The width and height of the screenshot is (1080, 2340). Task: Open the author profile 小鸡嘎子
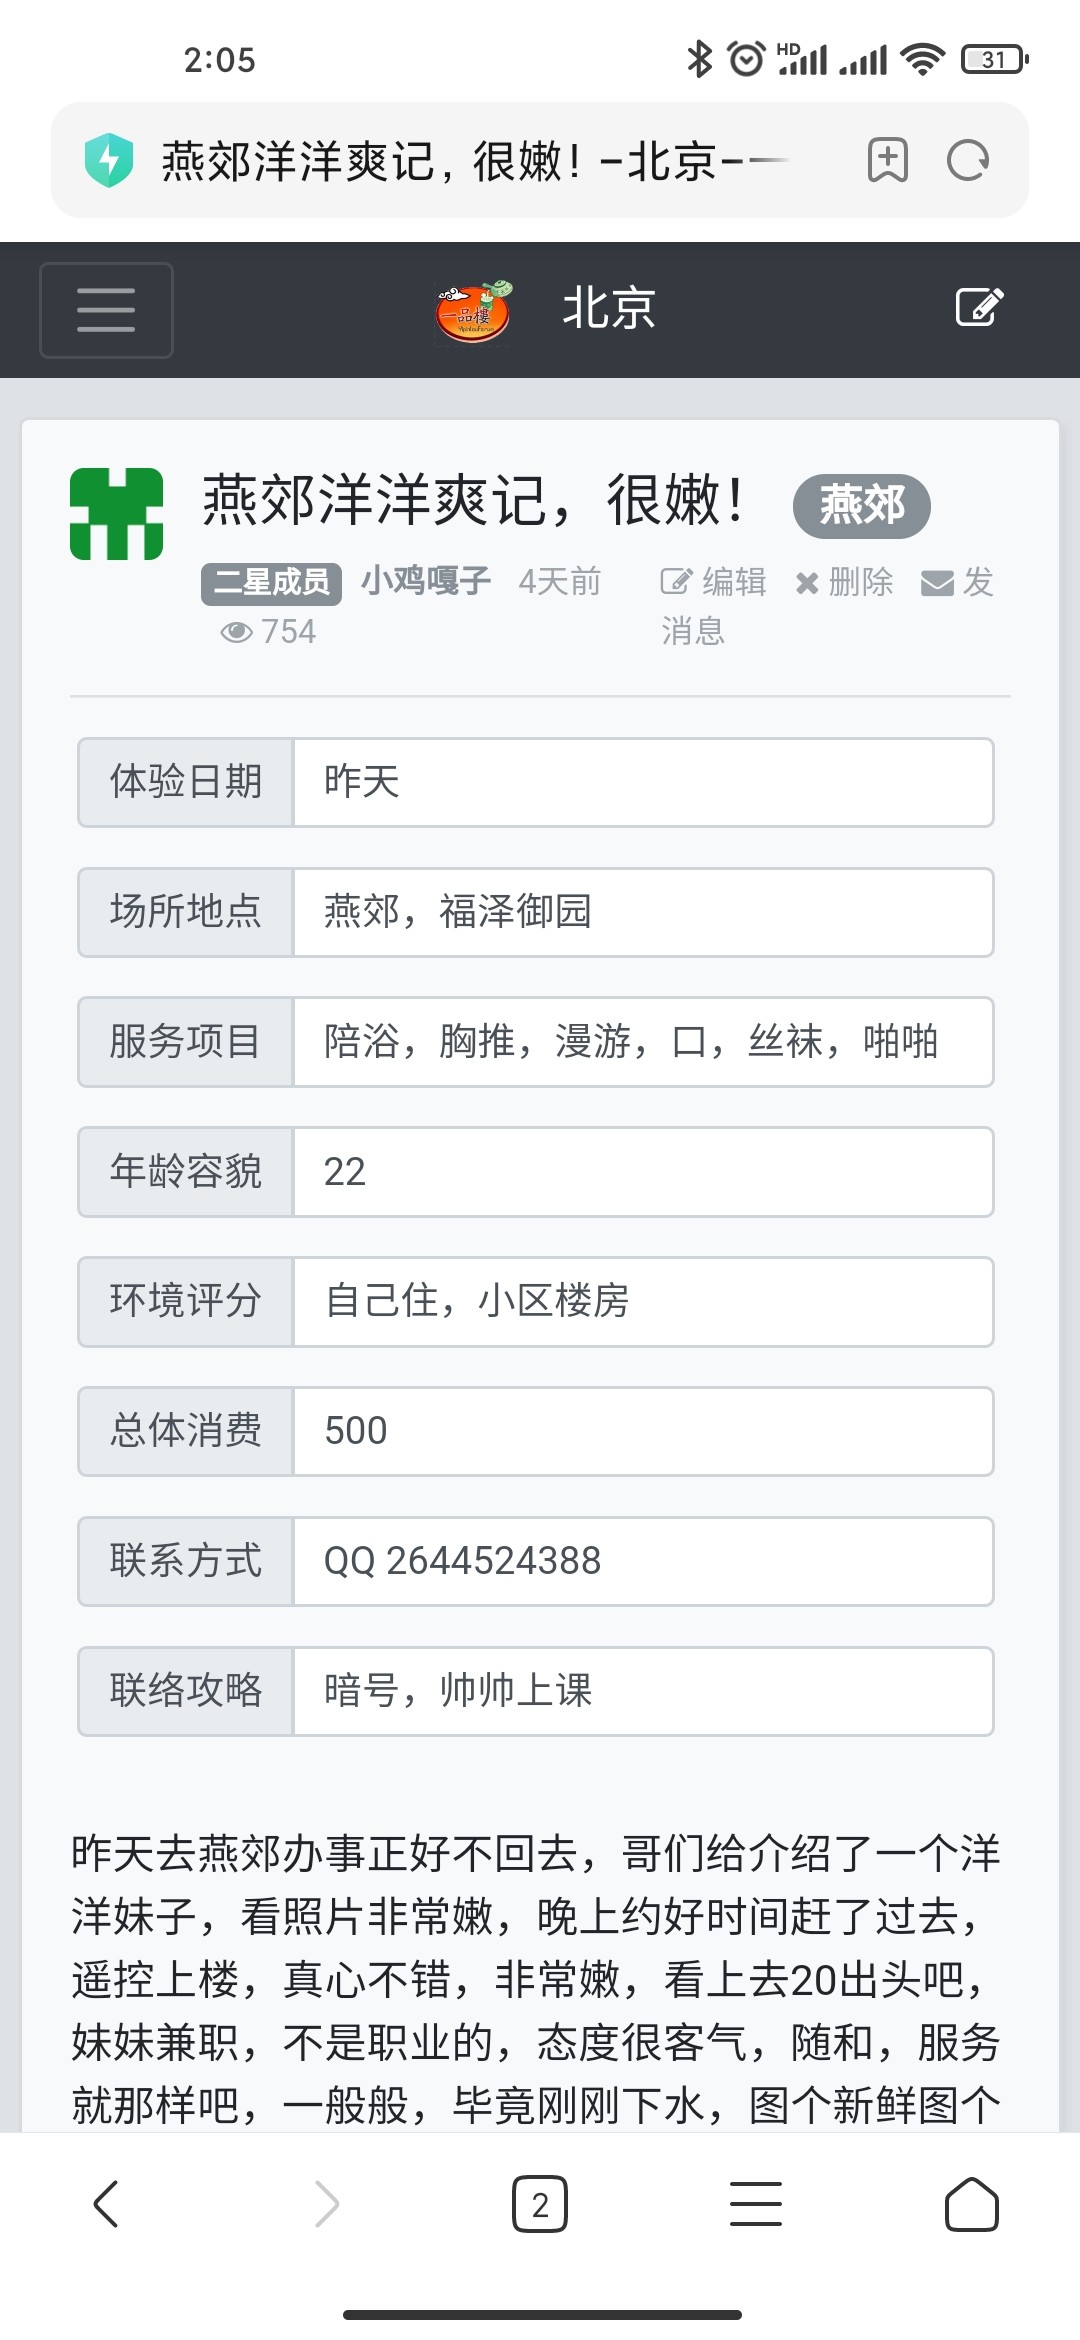click(x=426, y=580)
